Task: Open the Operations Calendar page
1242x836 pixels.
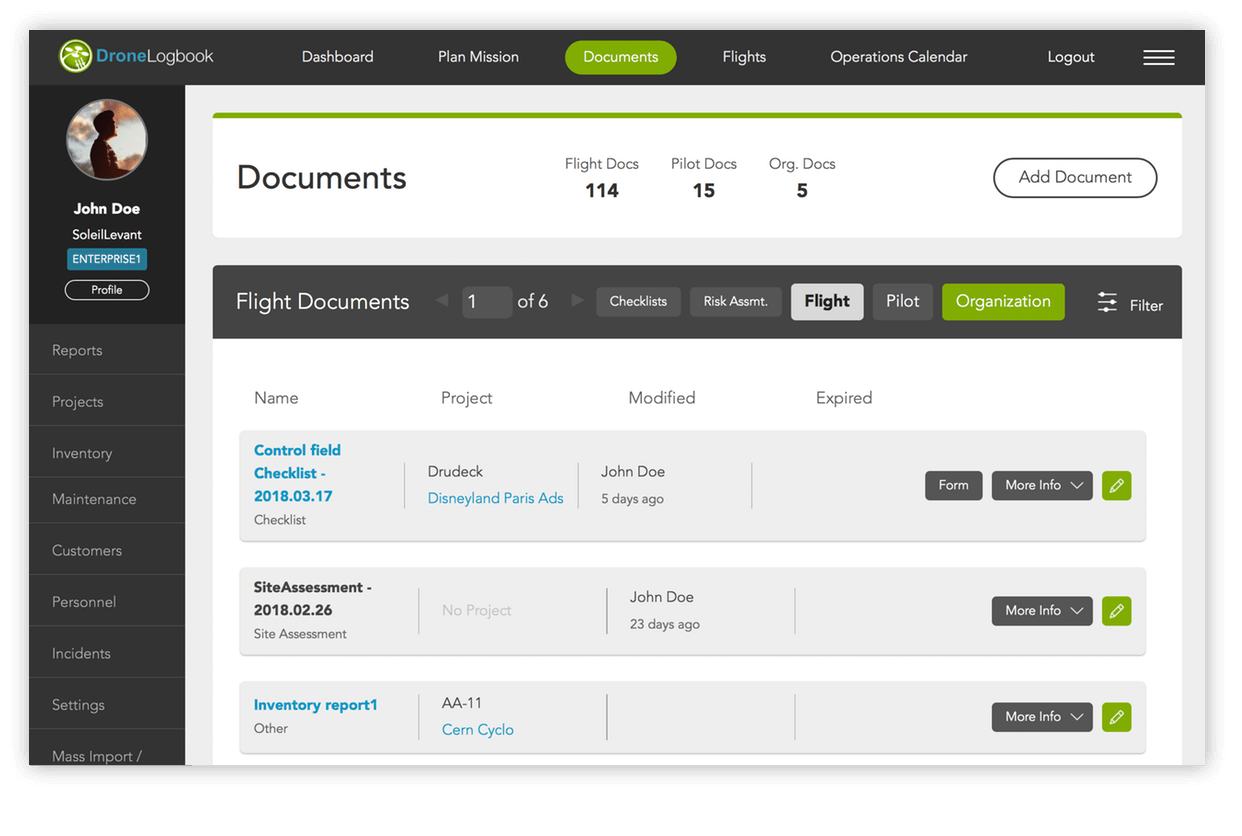Action: coord(899,57)
